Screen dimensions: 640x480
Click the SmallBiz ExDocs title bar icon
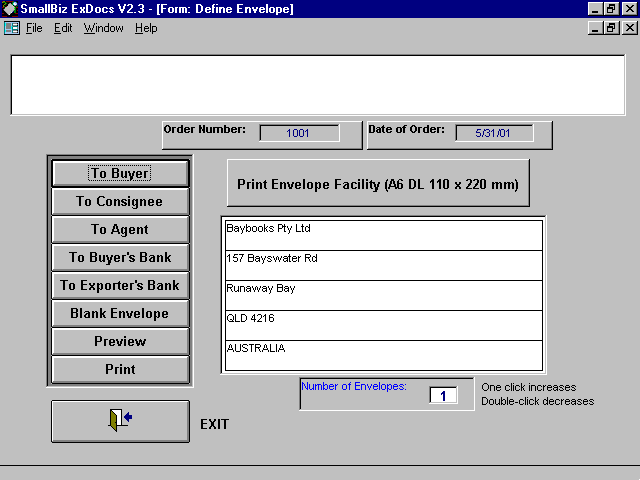click(10, 8)
